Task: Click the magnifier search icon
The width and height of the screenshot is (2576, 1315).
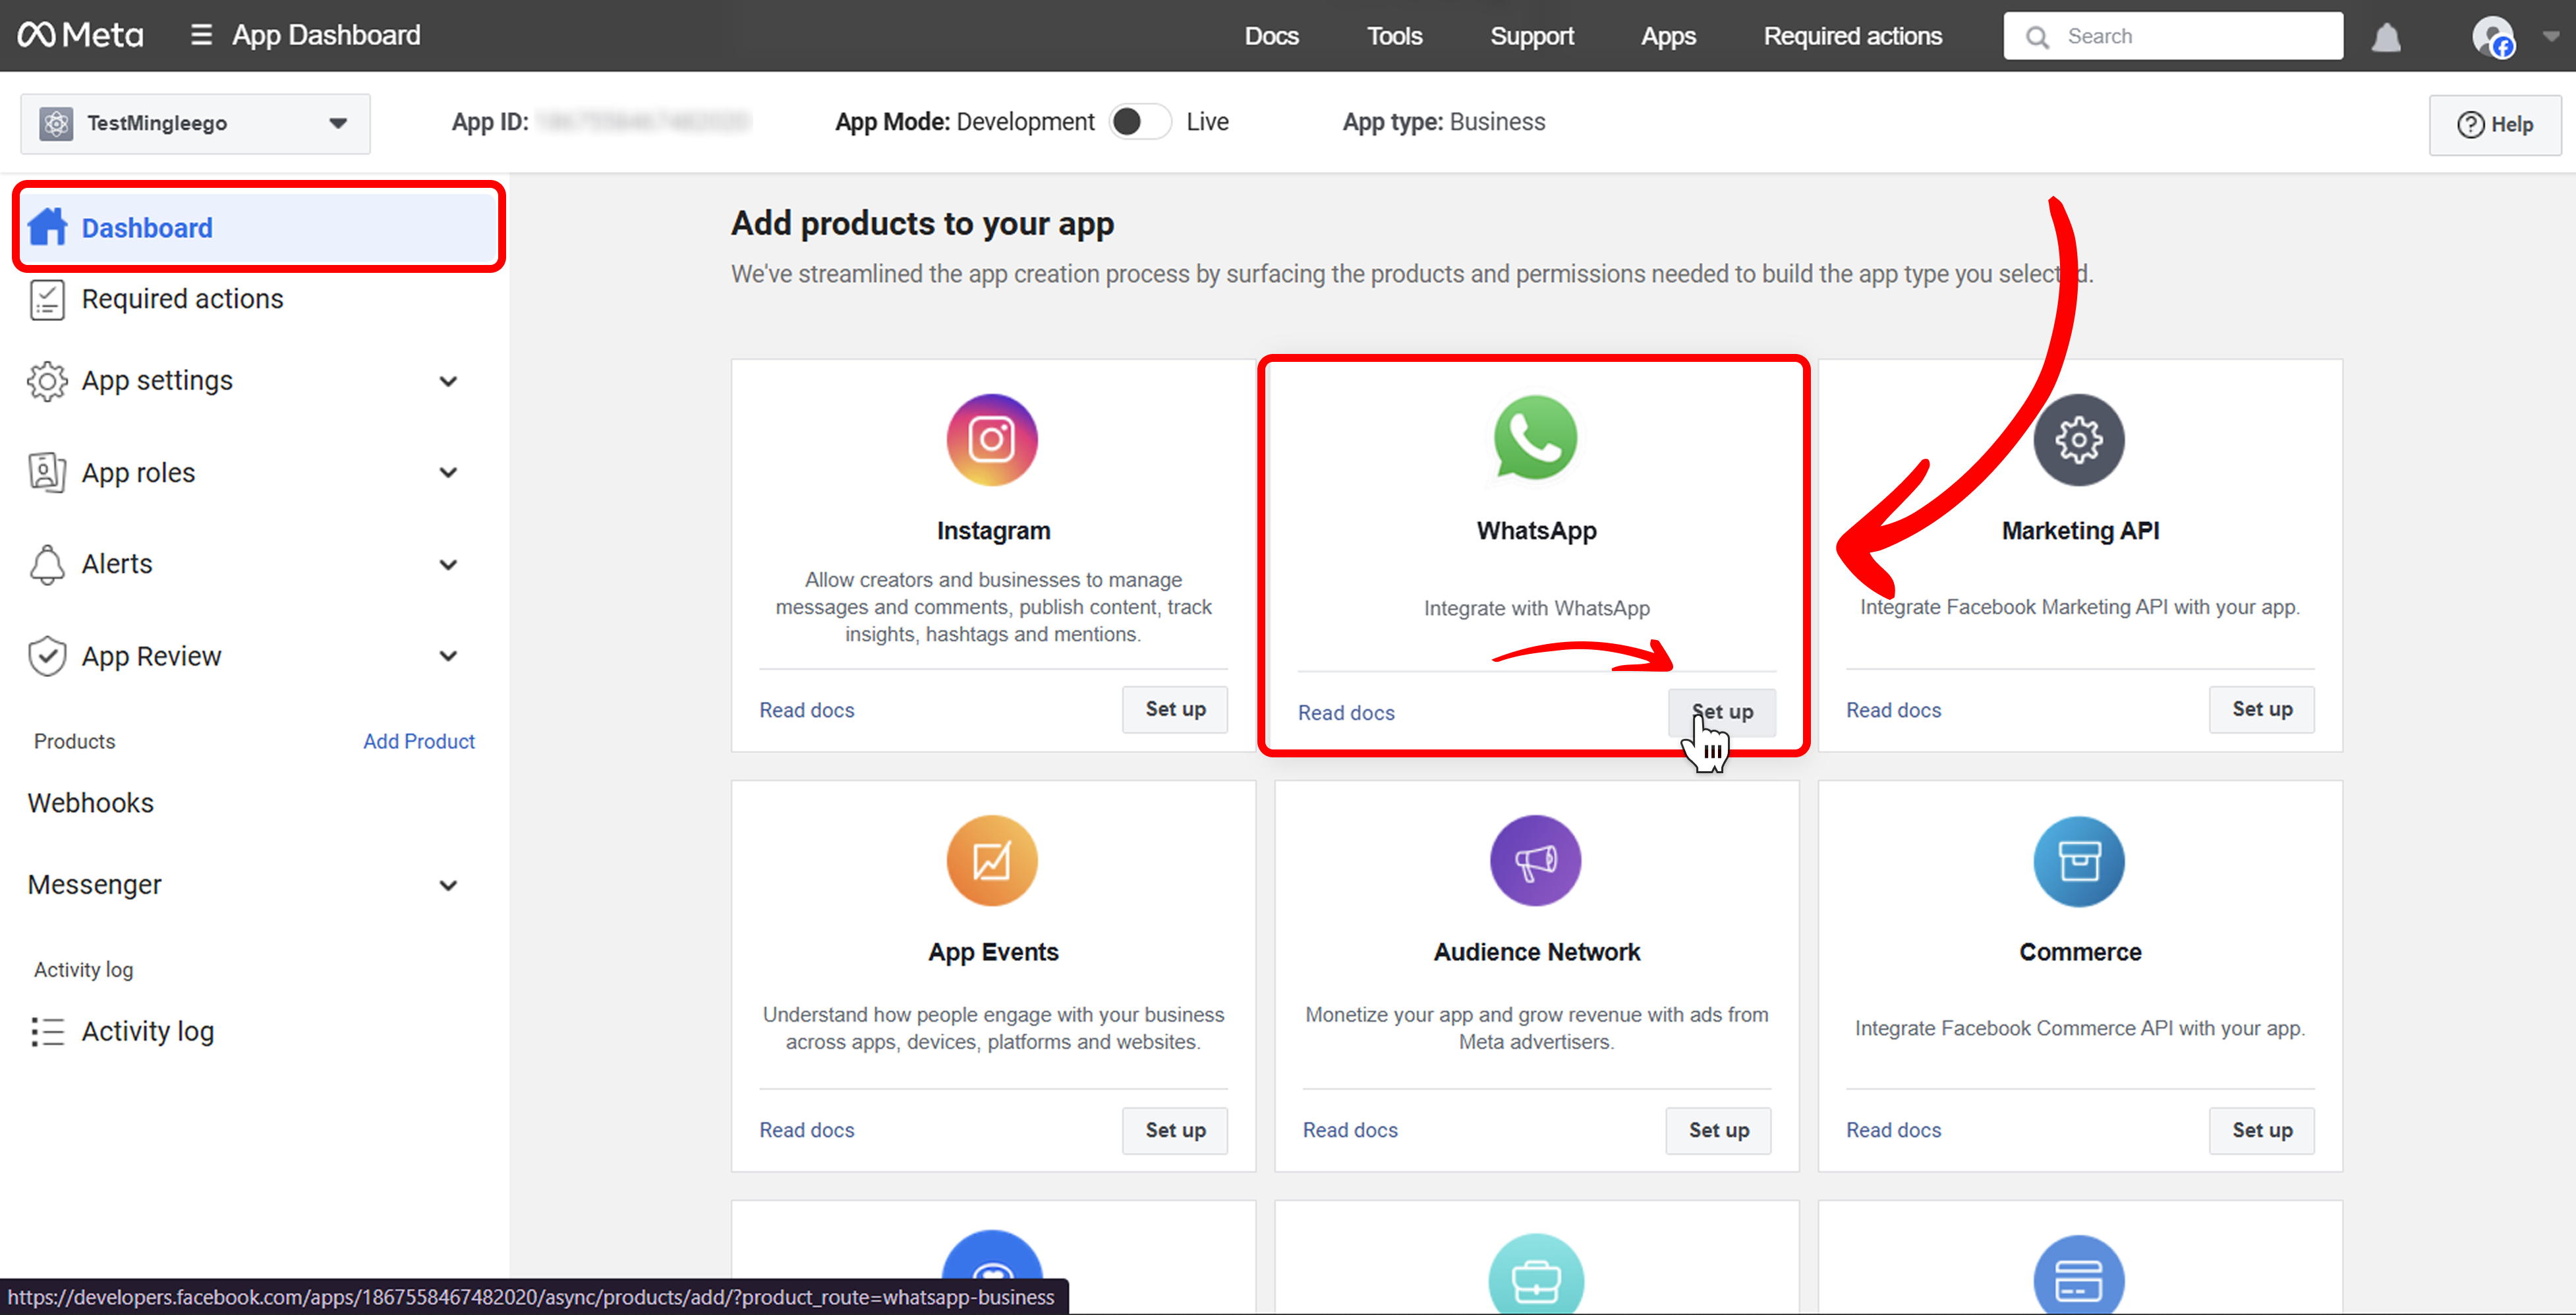Action: coord(2036,37)
